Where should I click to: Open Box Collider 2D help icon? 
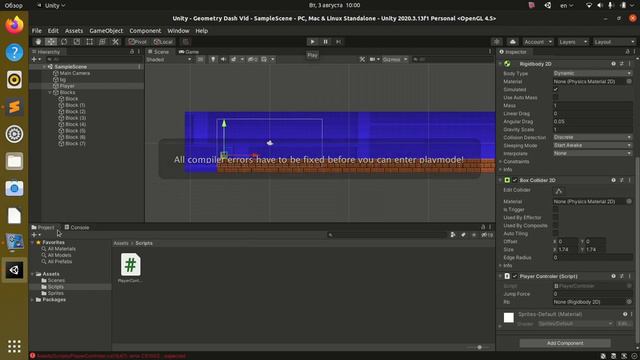pos(613,180)
